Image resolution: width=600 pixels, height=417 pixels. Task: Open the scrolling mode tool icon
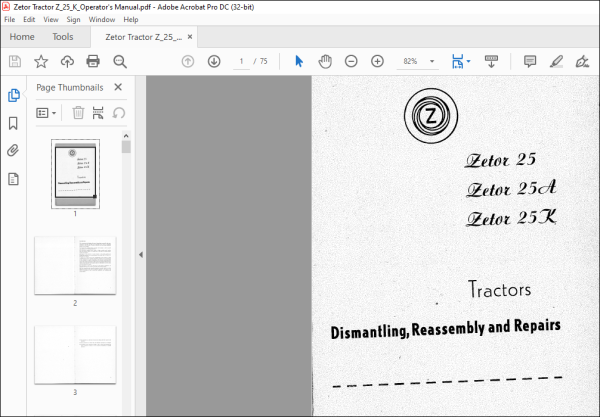click(x=491, y=61)
